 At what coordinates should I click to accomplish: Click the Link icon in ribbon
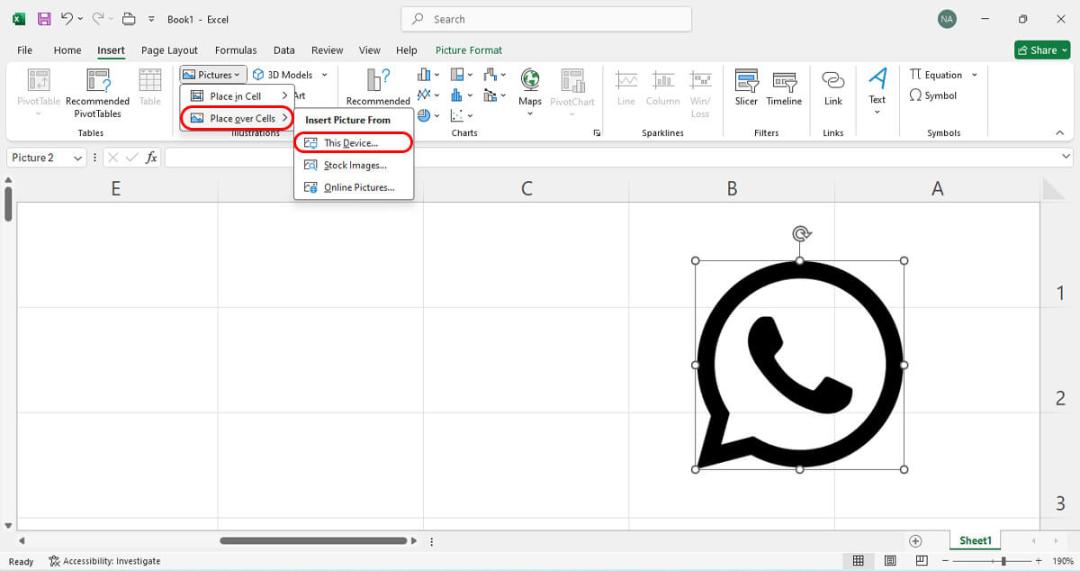point(833,88)
